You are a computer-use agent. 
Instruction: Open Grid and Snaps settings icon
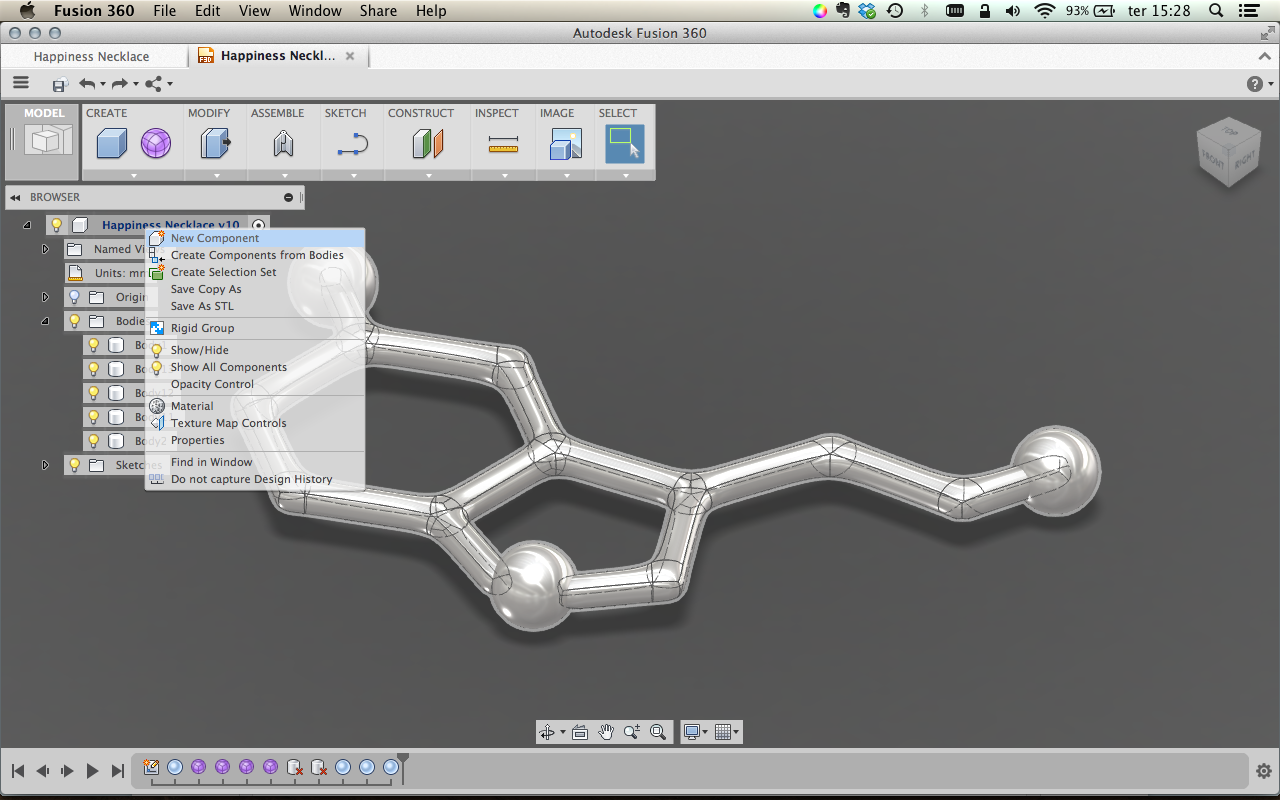(723, 732)
